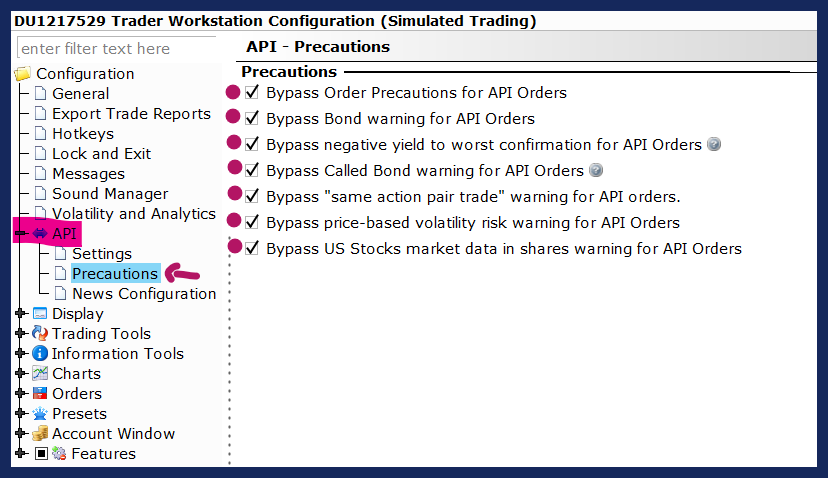Click the blue Information Tools icon

point(40,354)
